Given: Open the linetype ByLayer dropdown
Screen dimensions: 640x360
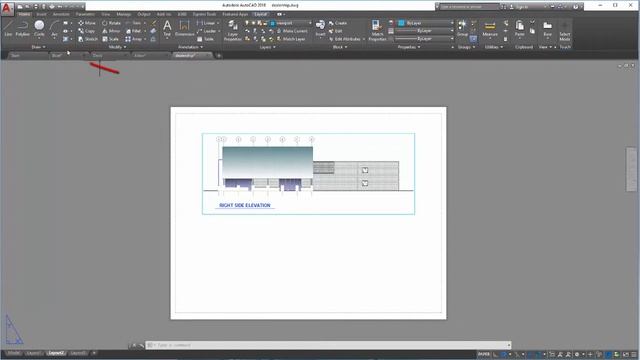Looking at the screenshot, I should (424, 39).
